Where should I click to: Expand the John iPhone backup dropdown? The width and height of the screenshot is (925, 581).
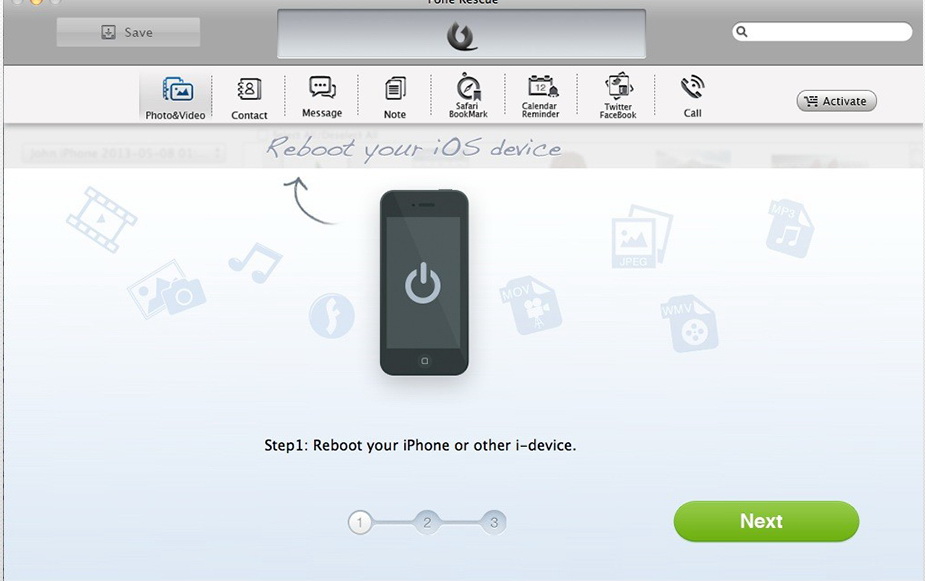coord(124,153)
